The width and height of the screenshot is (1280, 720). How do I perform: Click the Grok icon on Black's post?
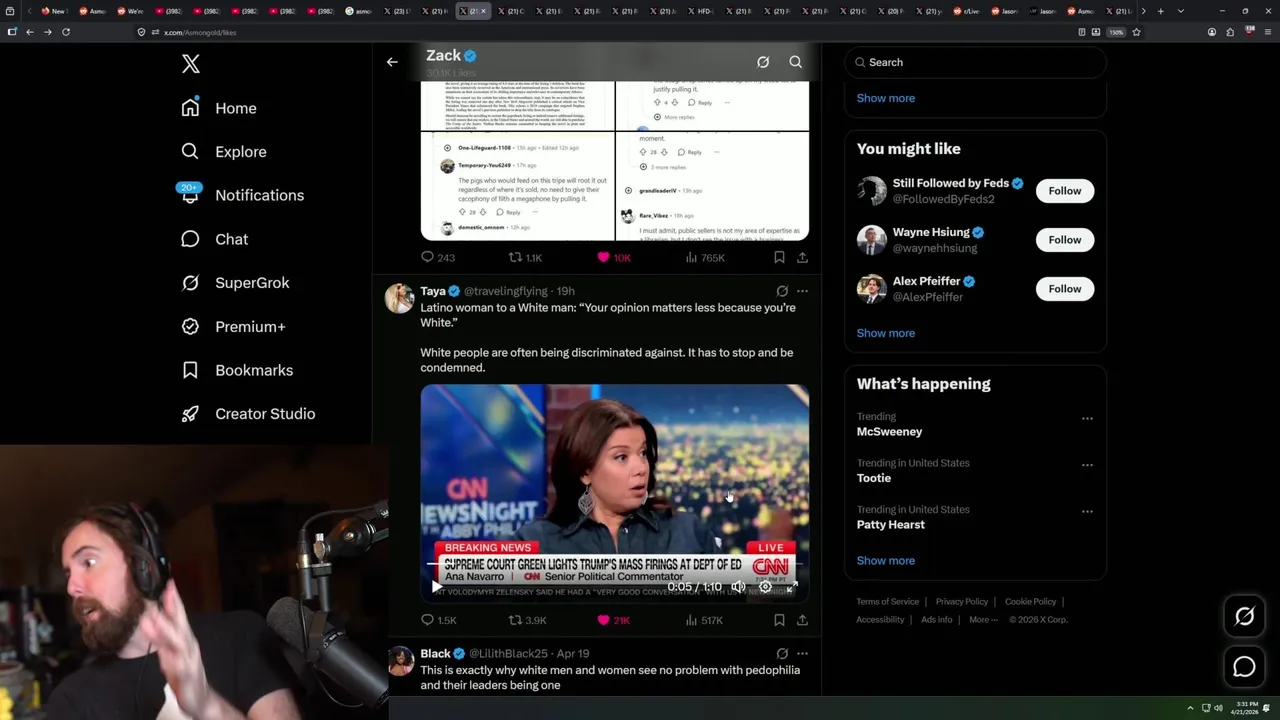(782, 654)
